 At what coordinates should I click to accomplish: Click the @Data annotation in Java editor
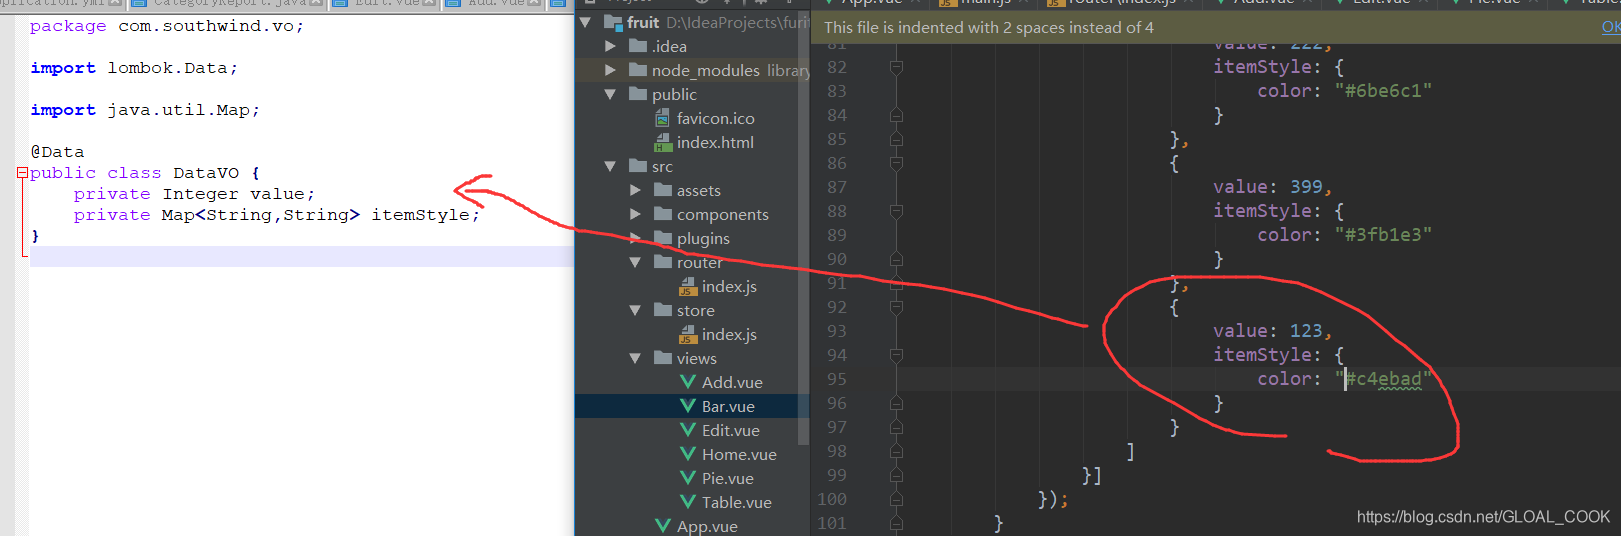57,152
